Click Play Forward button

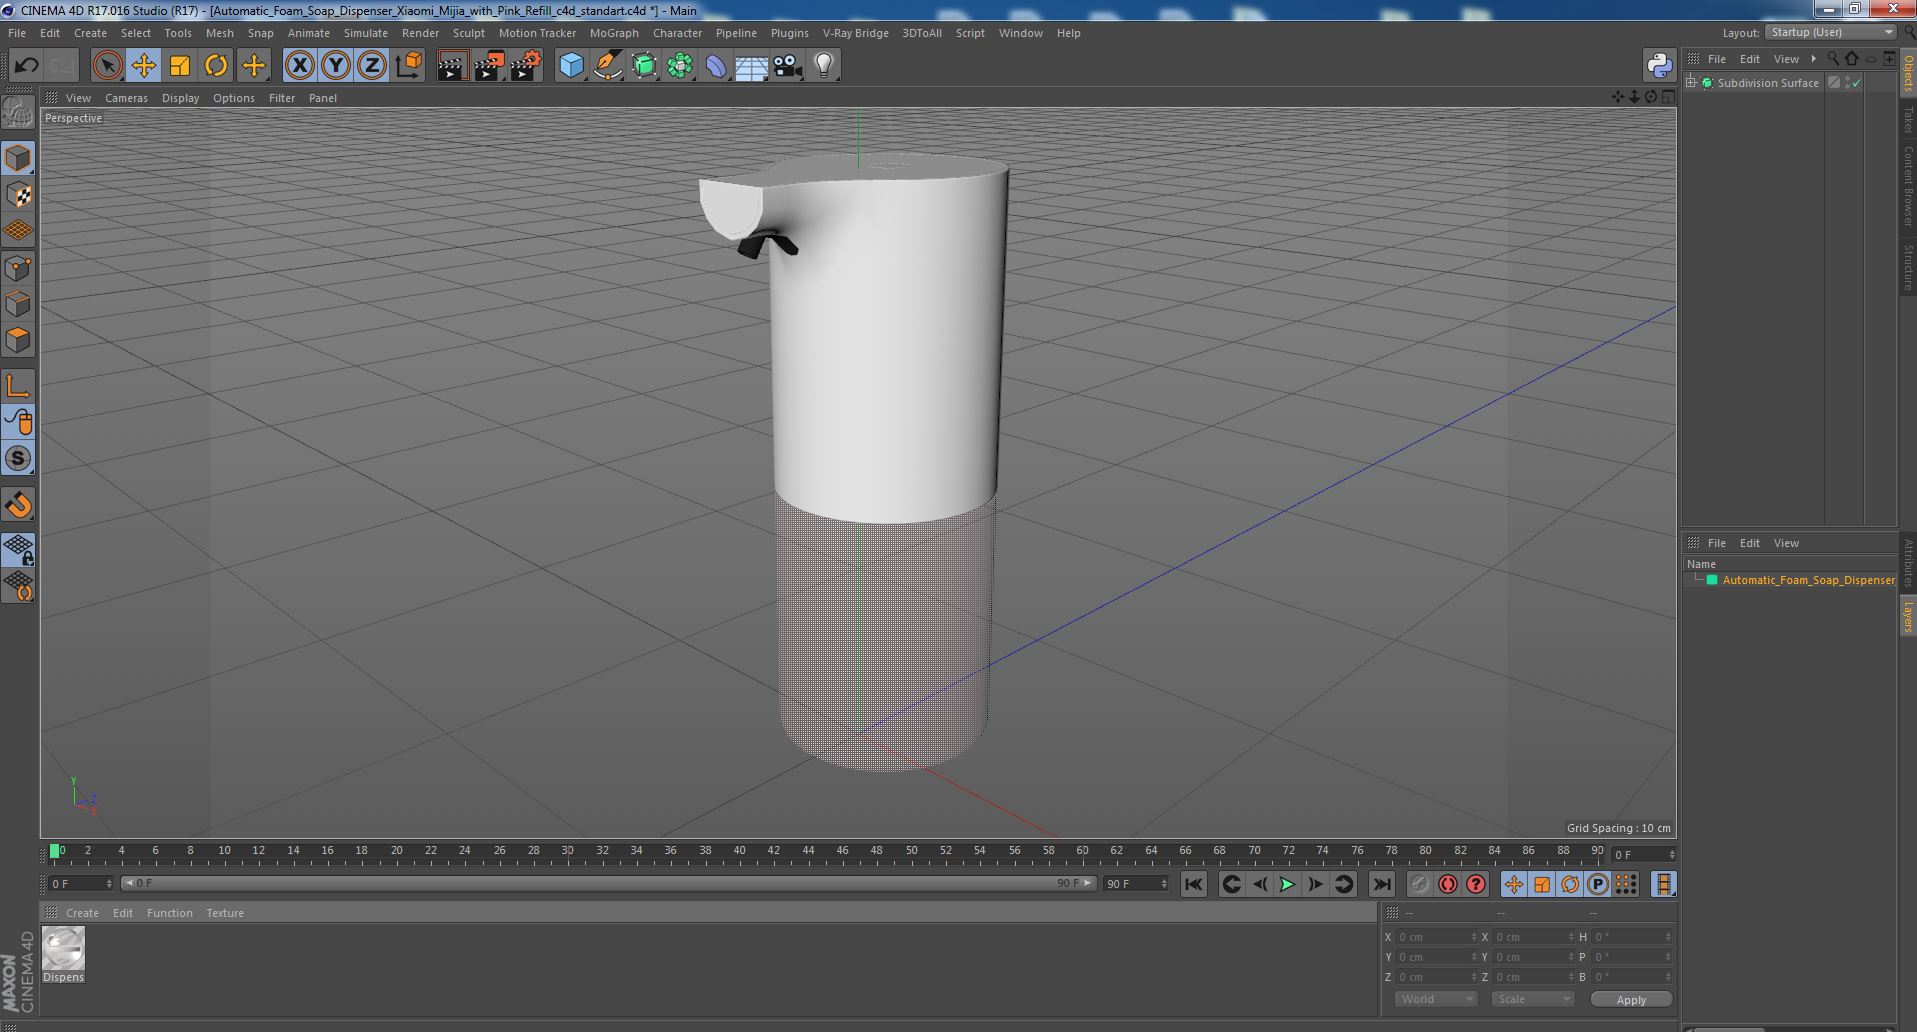coord(1287,884)
